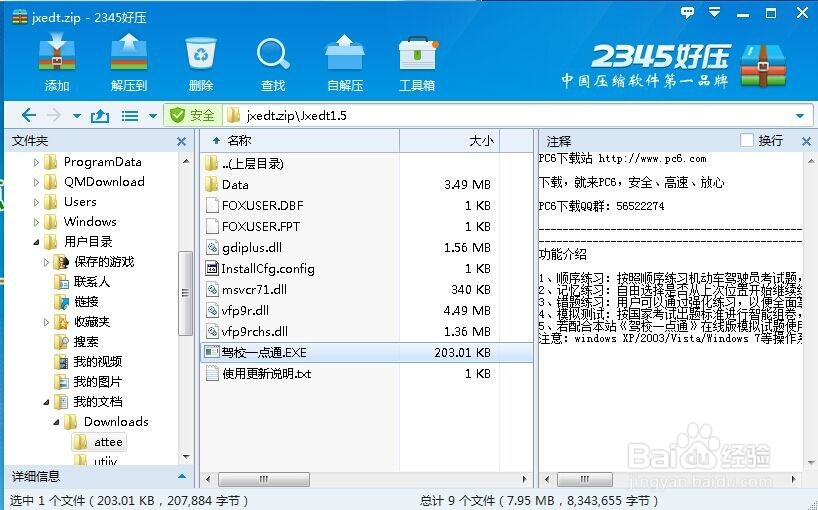818x510 pixels.
Task: Select the attee folder in tree
Action: click(99, 442)
